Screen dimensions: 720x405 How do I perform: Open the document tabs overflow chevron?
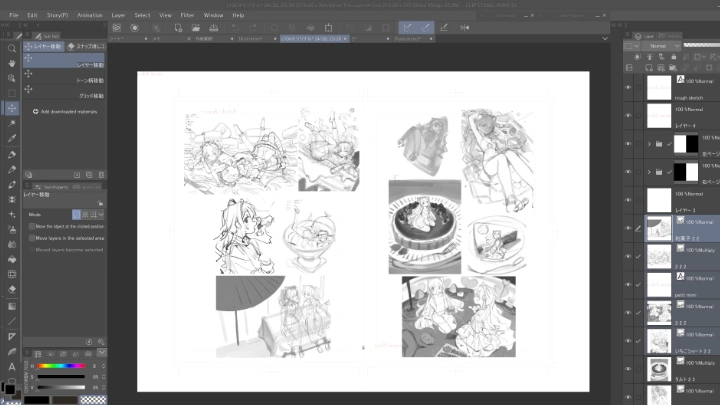pos(605,39)
